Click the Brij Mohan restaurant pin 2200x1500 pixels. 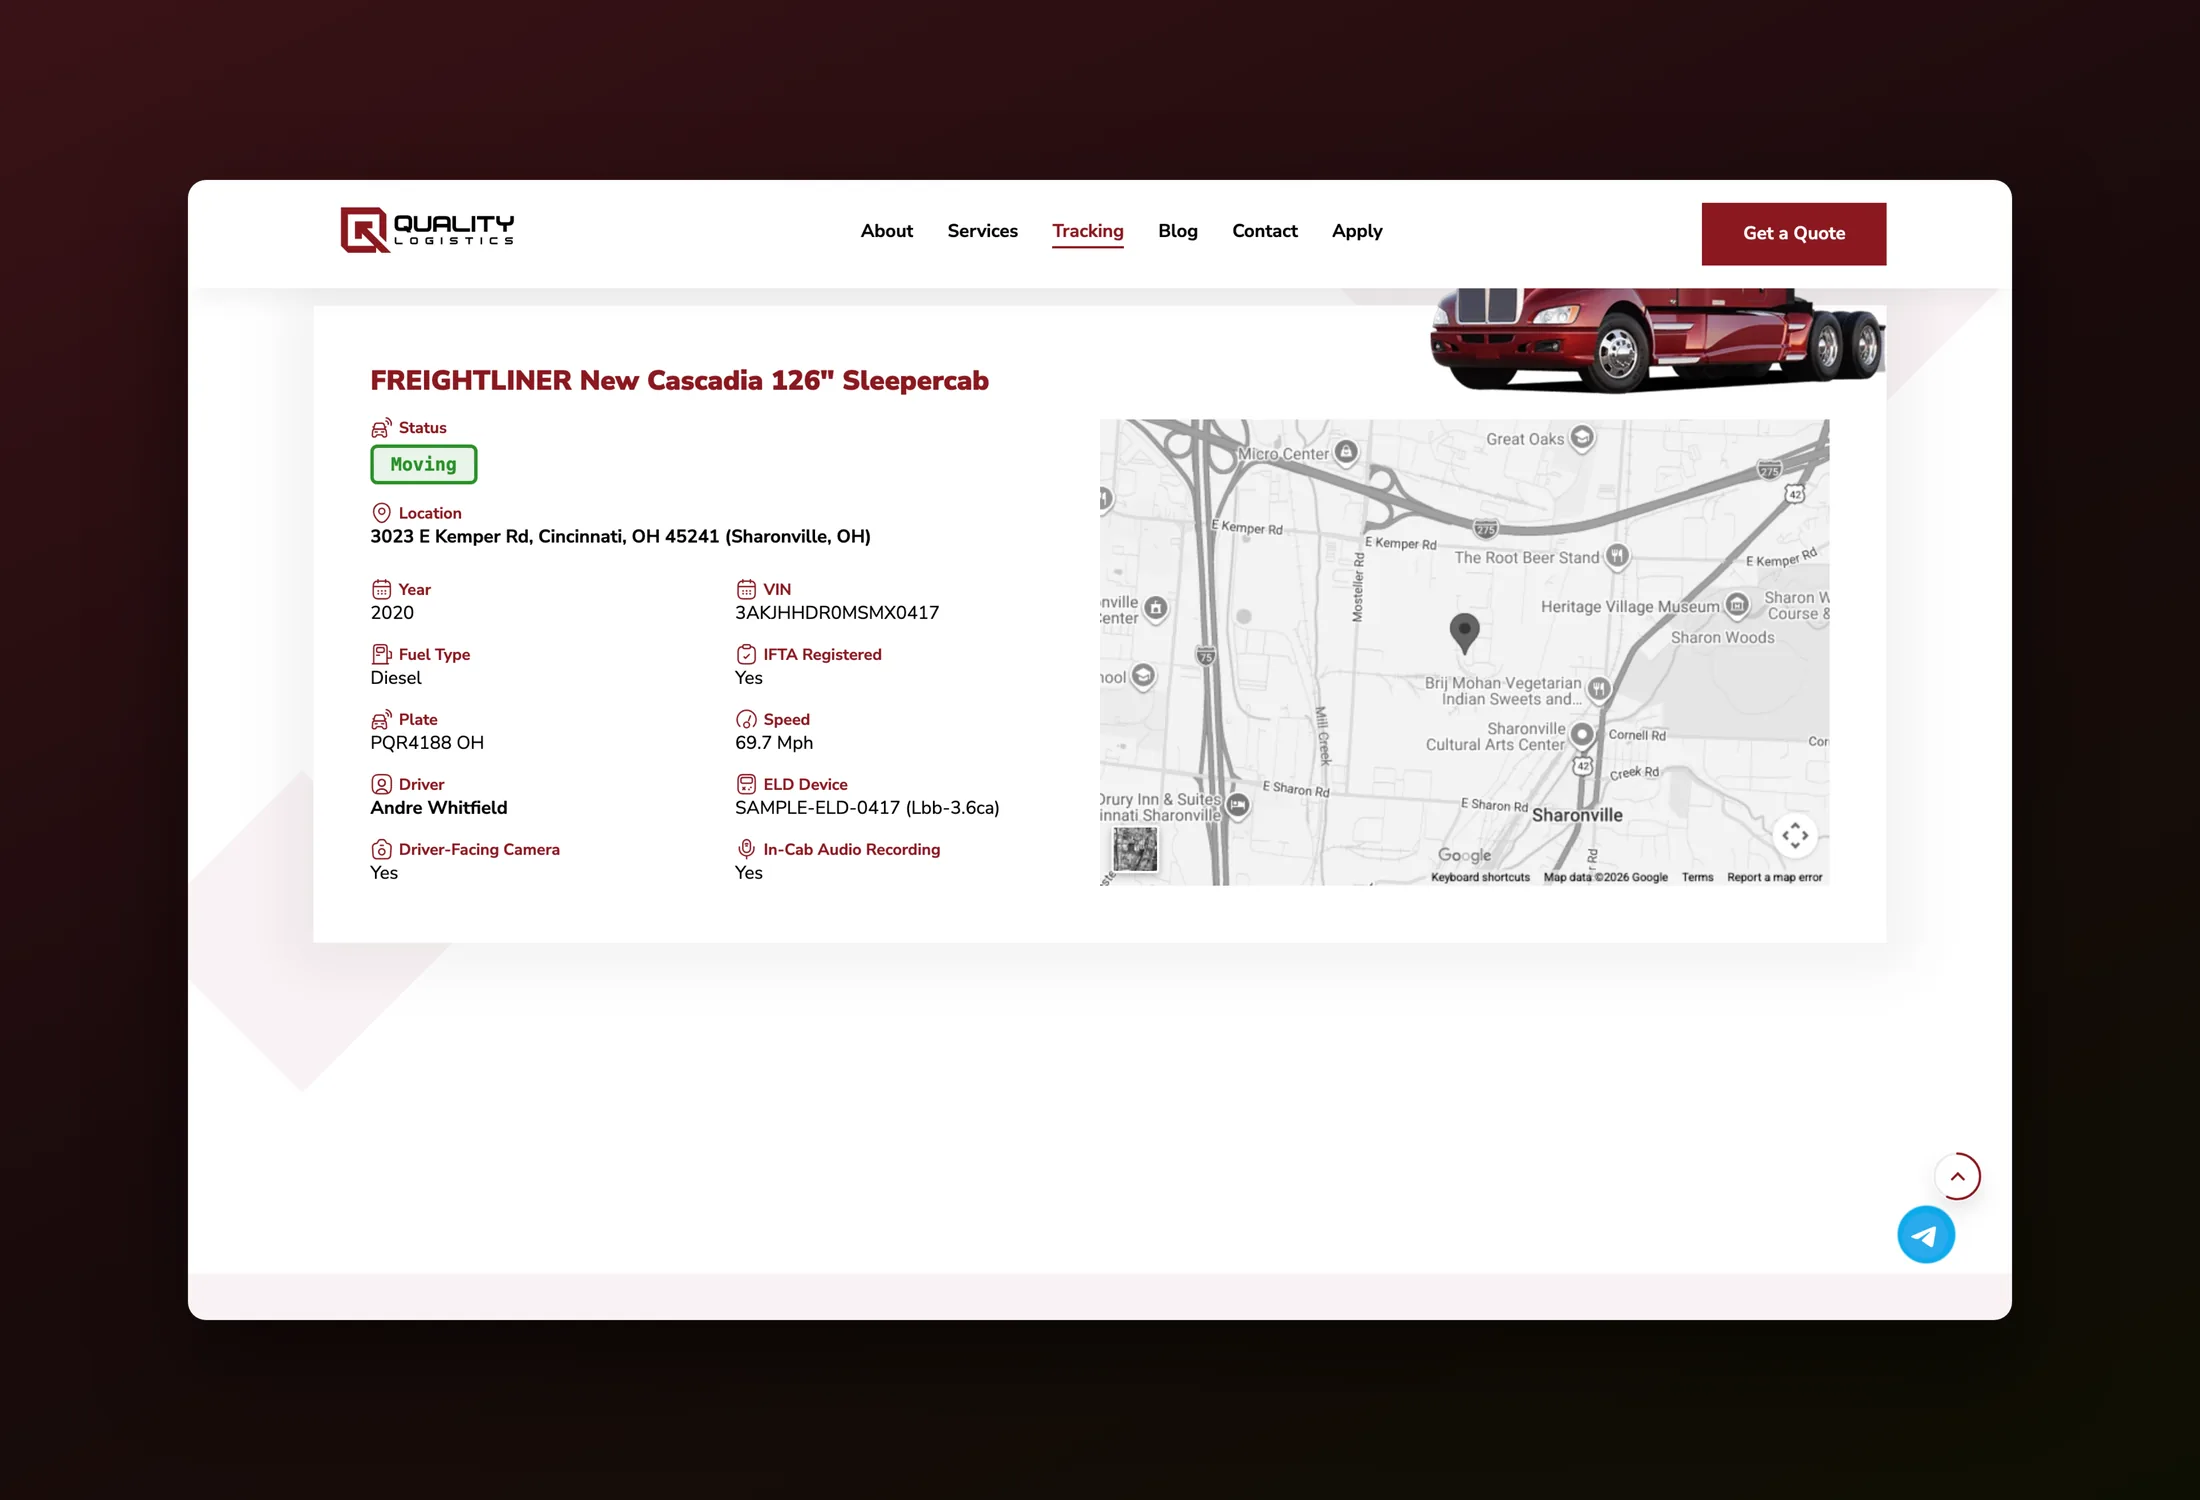[1599, 689]
